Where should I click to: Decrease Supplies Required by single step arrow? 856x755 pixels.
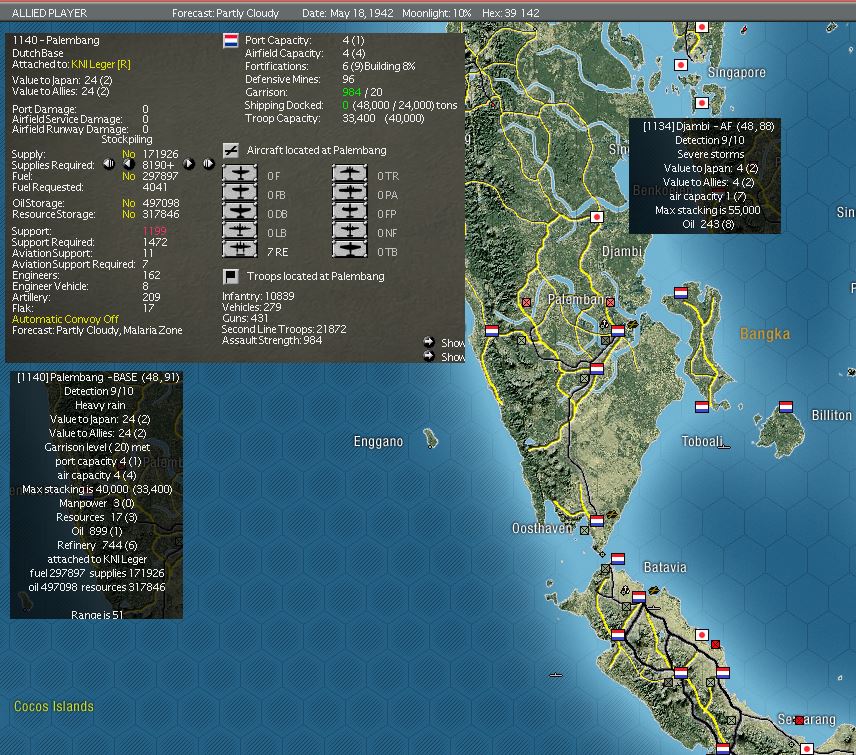tap(129, 164)
